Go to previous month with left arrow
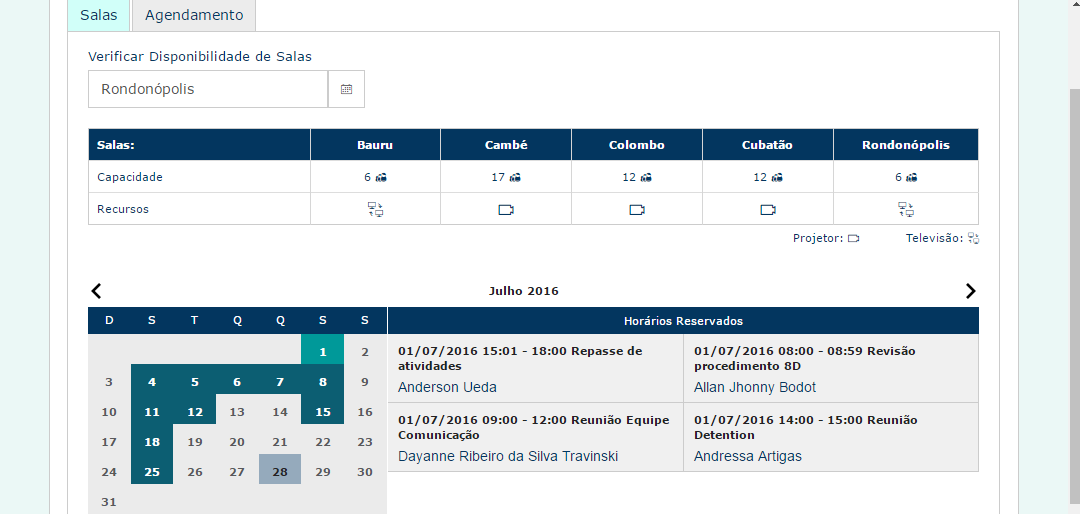This screenshot has width=1080, height=514. point(96,291)
